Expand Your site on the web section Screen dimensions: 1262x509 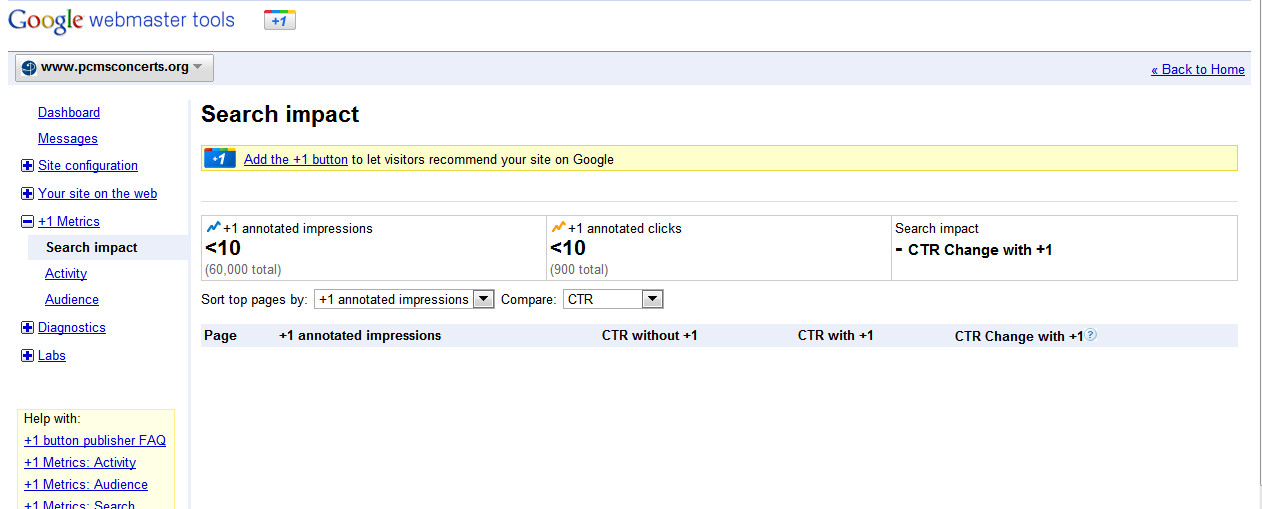[x=27, y=194]
